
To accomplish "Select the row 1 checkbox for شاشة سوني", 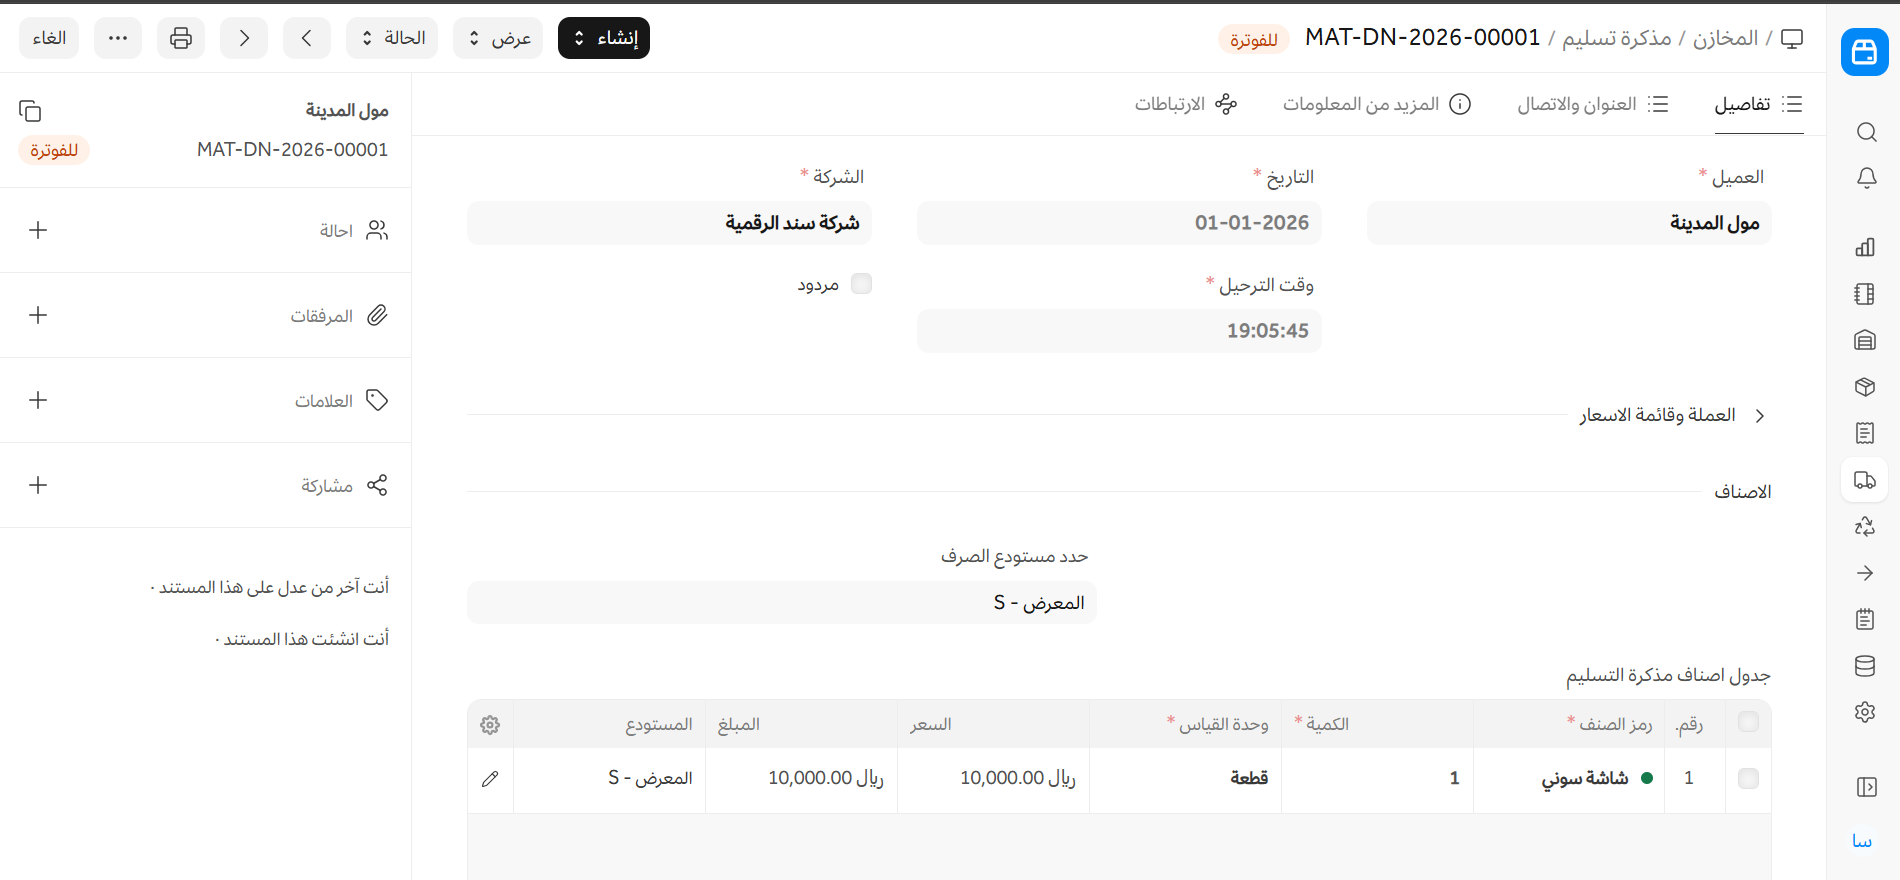I will [x=1748, y=778].
